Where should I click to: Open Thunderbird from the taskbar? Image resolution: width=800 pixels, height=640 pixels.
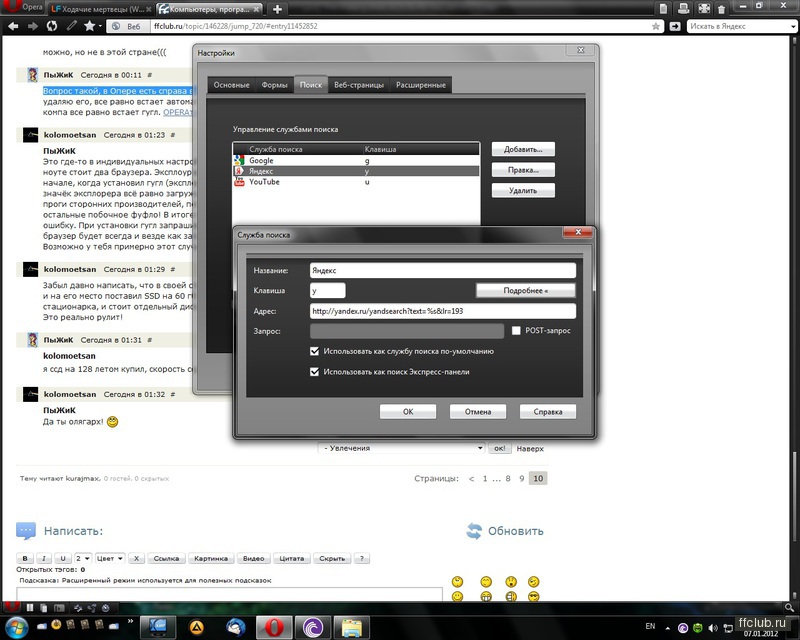click(x=236, y=627)
